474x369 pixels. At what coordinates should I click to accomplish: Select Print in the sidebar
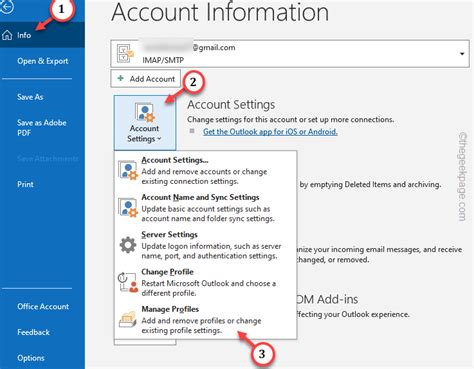(x=25, y=184)
